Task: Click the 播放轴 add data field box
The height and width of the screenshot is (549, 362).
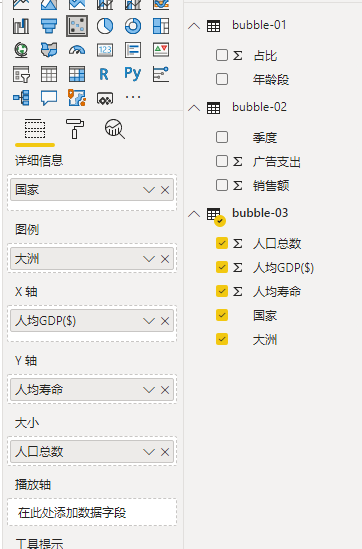Action: click(x=92, y=513)
